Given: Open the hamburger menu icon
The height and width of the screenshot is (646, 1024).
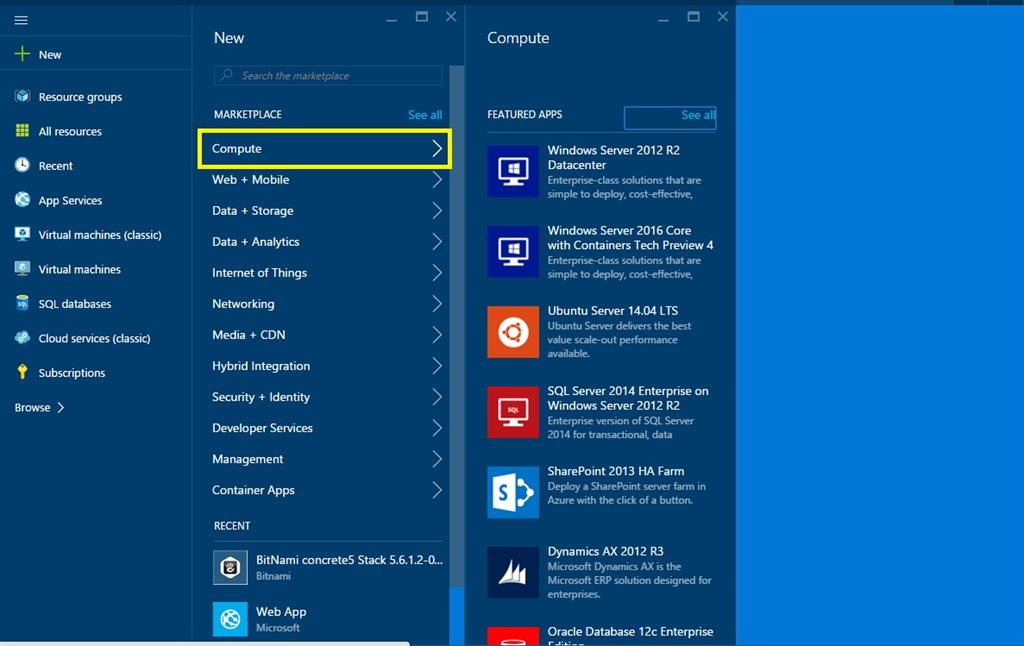Looking at the screenshot, I should (x=21, y=20).
